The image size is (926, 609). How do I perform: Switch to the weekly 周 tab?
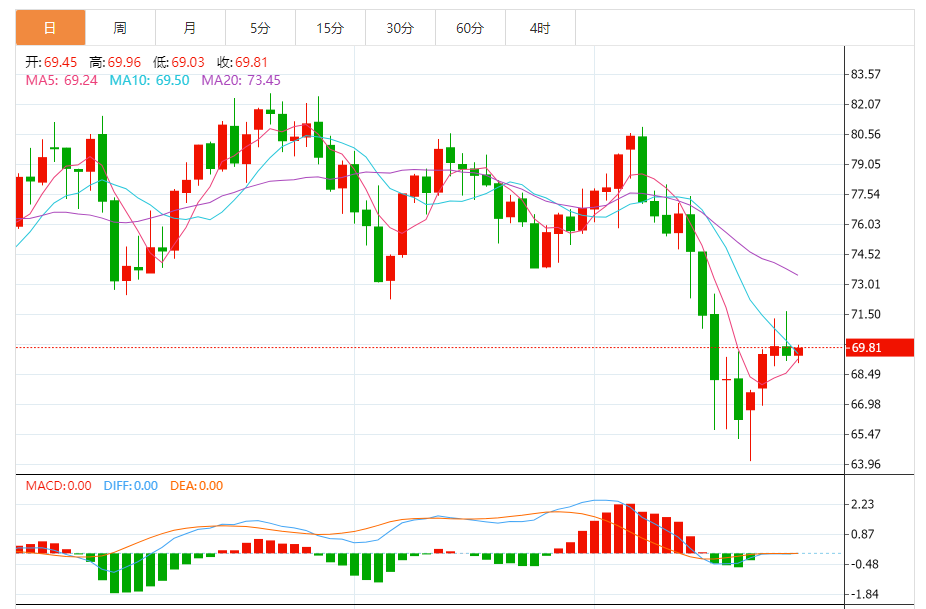(x=120, y=28)
